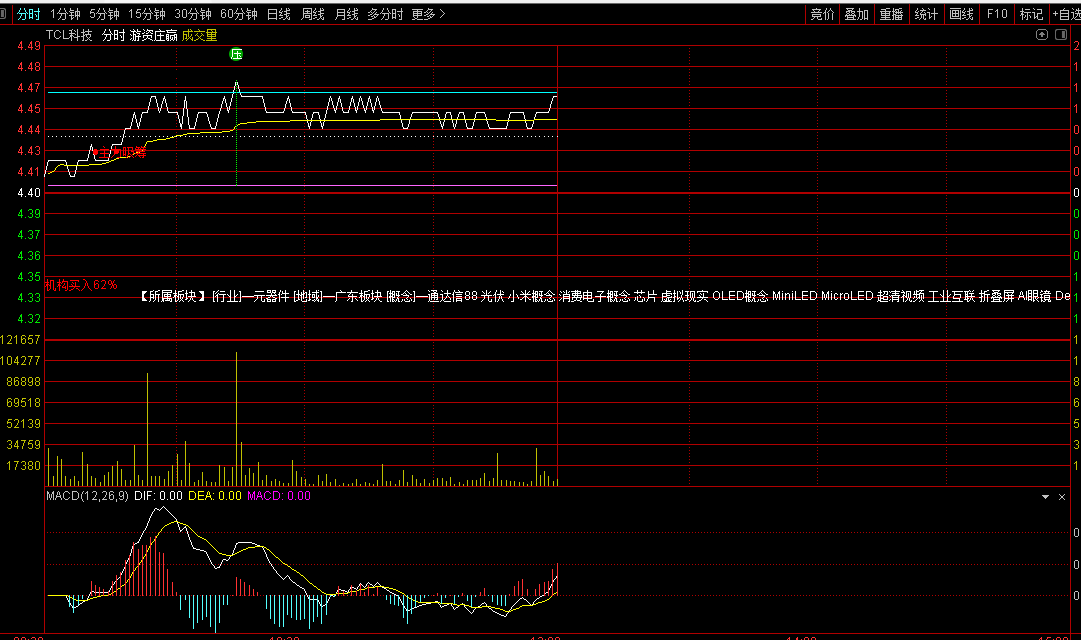Image resolution: width=1081 pixels, height=640 pixels.
Task: Open the MACD panel dropdown arrow
Action: click(1046, 496)
